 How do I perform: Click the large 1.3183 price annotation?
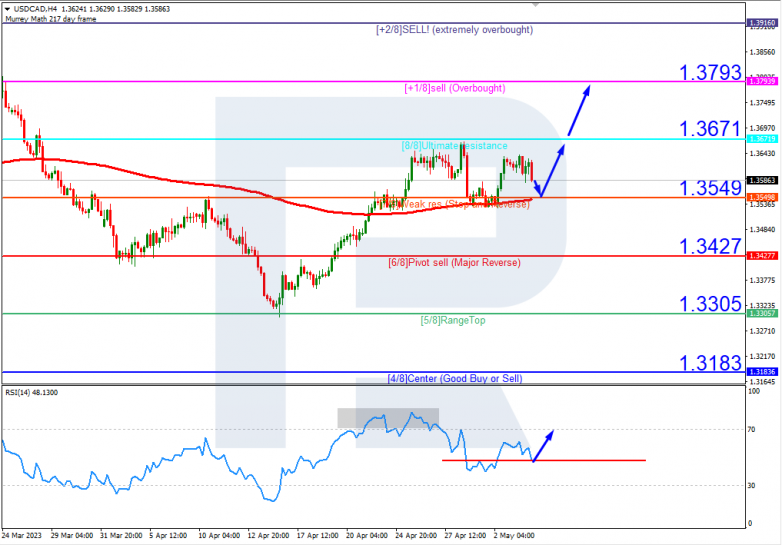[711, 363]
